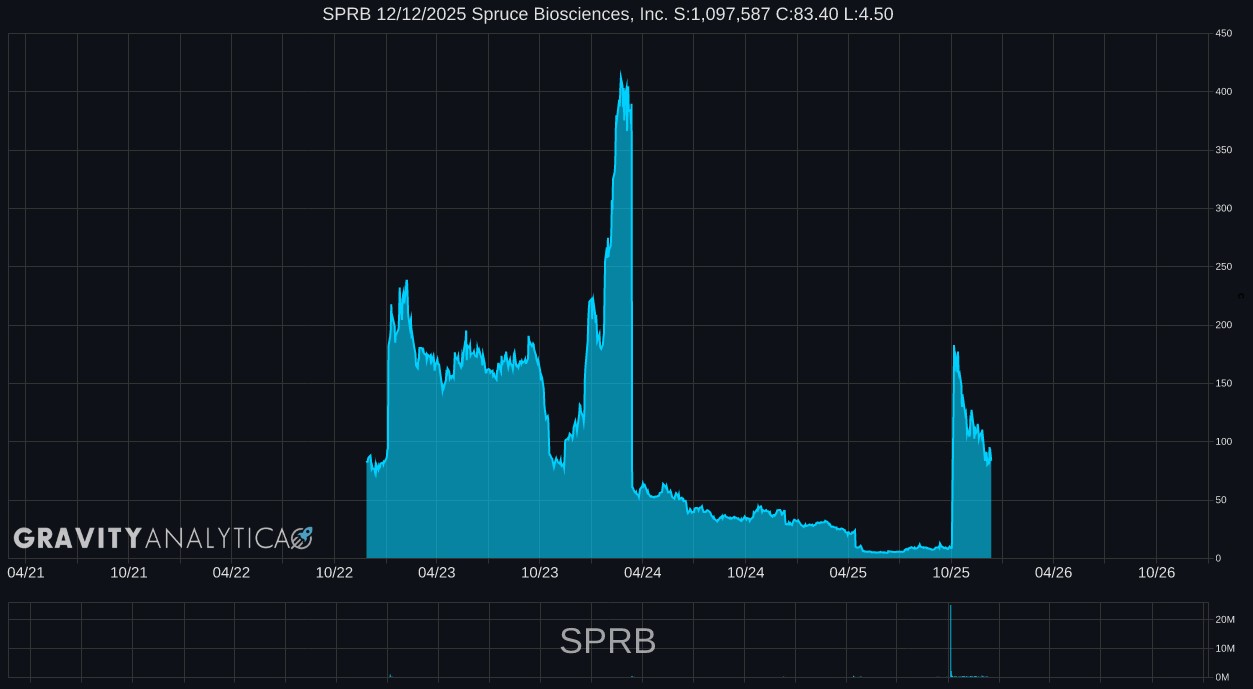Click the 250 price label on y-axis
Viewport: 1253px width, 689px height.
[1223, 267]
